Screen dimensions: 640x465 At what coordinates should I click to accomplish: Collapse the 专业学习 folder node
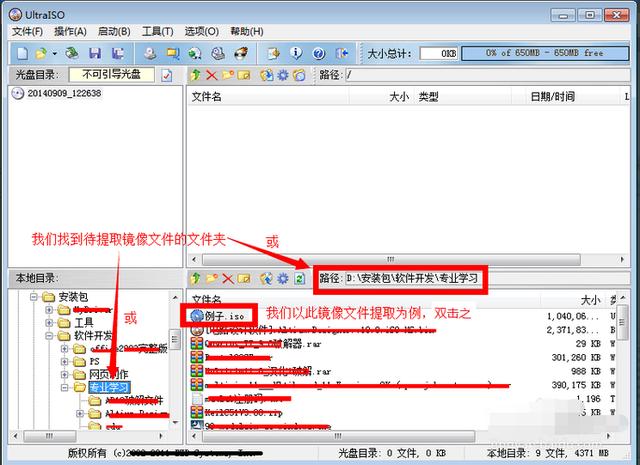click(x=64, y=387)
